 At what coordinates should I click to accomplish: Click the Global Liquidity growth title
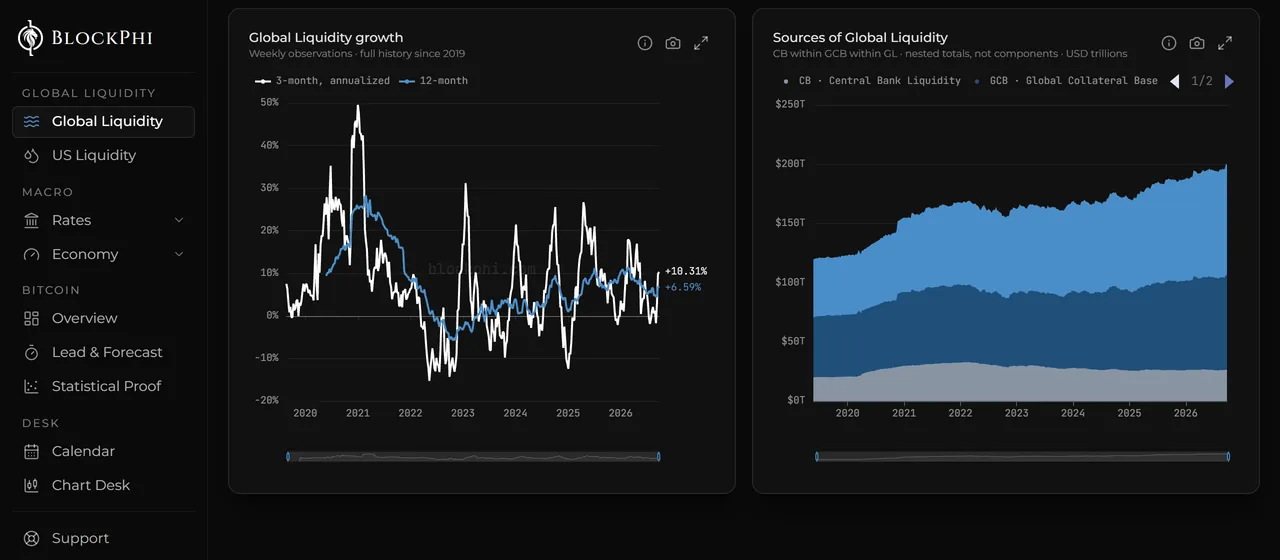pyautogui.click(x=326, y=38)
